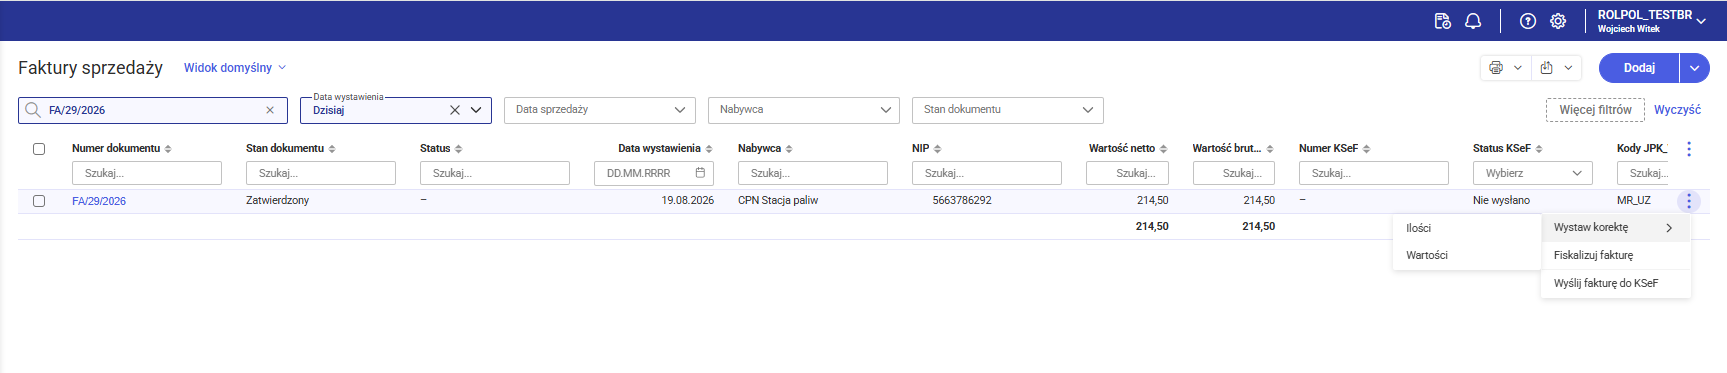Focus Stan dokumentu column search field

click(321, 173)
